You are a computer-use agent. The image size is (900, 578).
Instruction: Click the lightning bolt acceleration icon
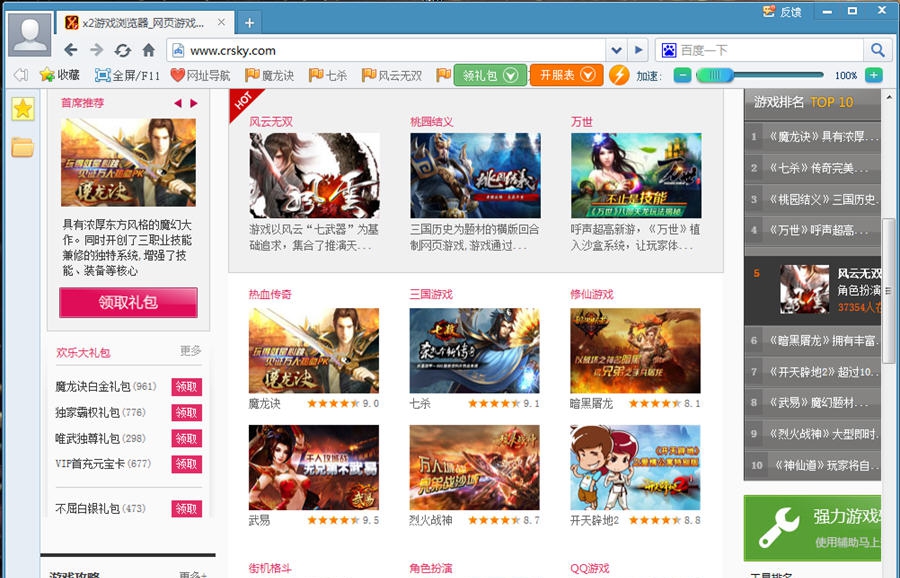click(619, 75)
